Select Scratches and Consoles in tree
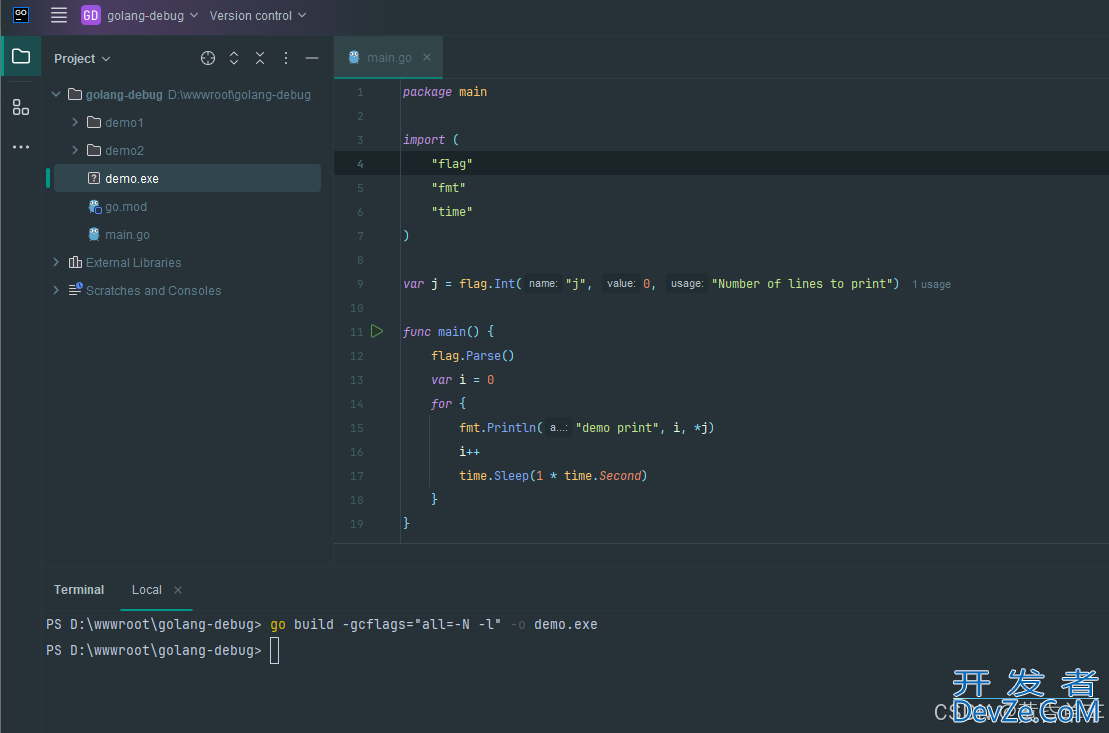Viewport: 1109px width, 733px height. [153, 291]
